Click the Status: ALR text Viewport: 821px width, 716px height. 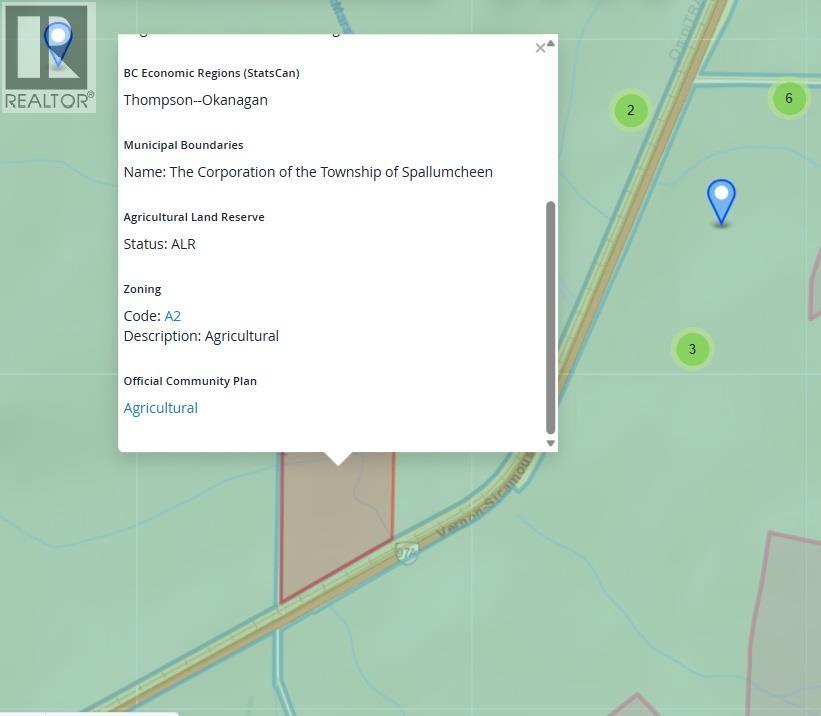tap(159, 244)
